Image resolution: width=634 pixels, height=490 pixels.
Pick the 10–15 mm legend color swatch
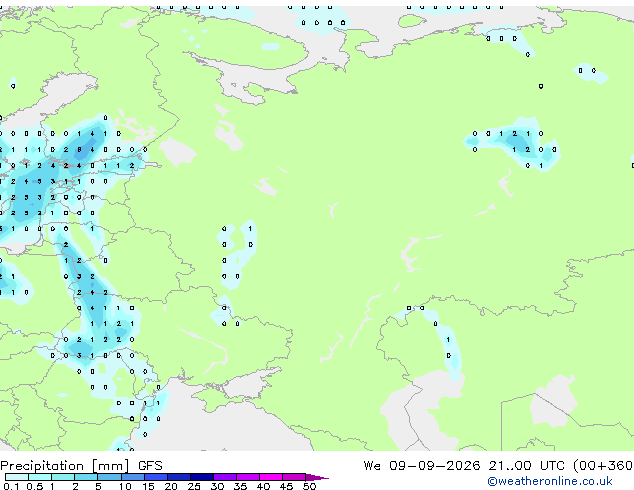132,477
